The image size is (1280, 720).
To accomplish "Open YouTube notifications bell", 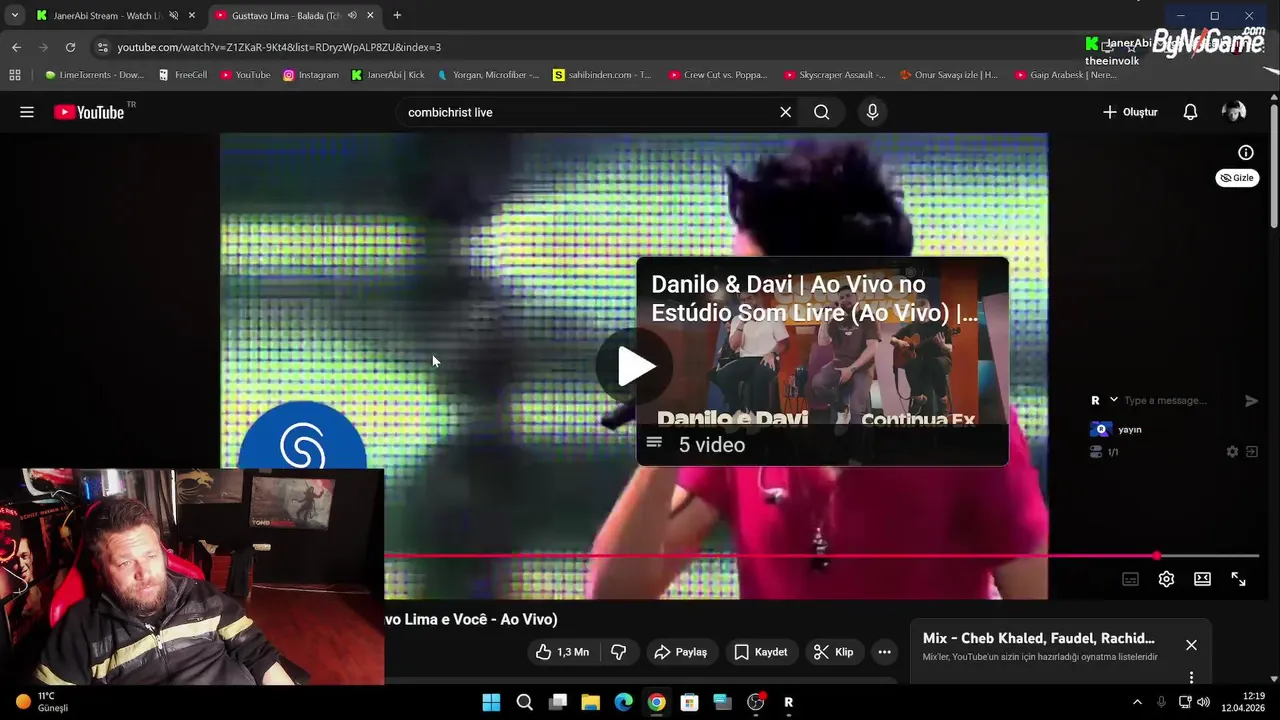I will [x=1190, y=112].
